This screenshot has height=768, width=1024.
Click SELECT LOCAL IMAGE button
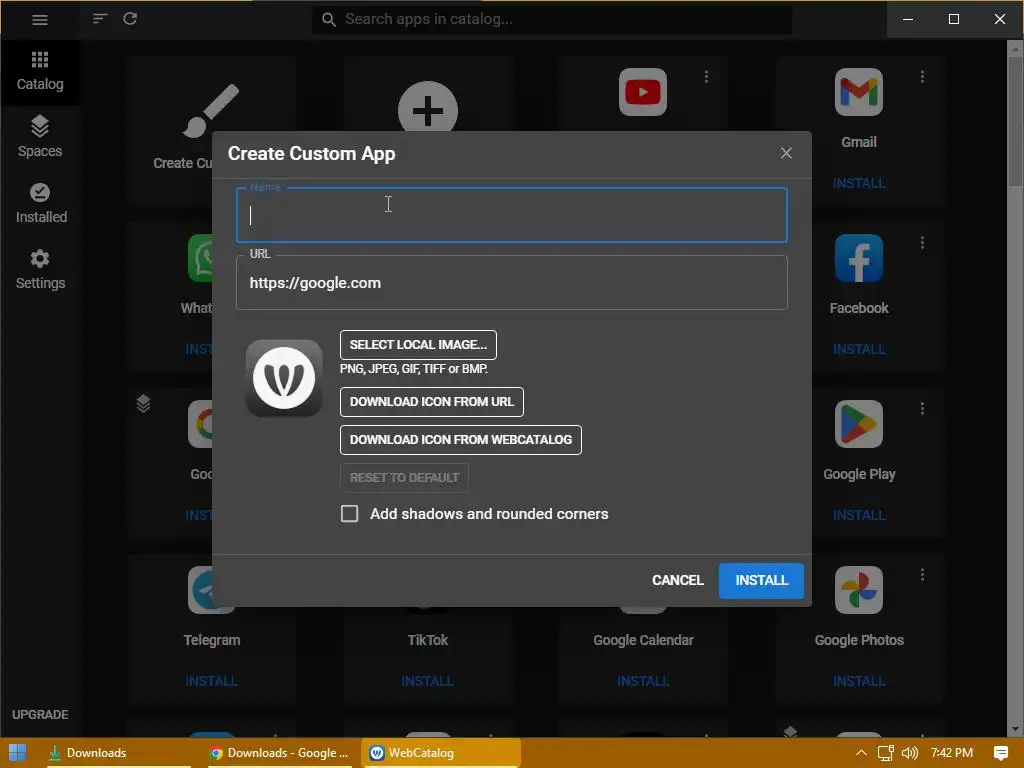tap(418, 345)
